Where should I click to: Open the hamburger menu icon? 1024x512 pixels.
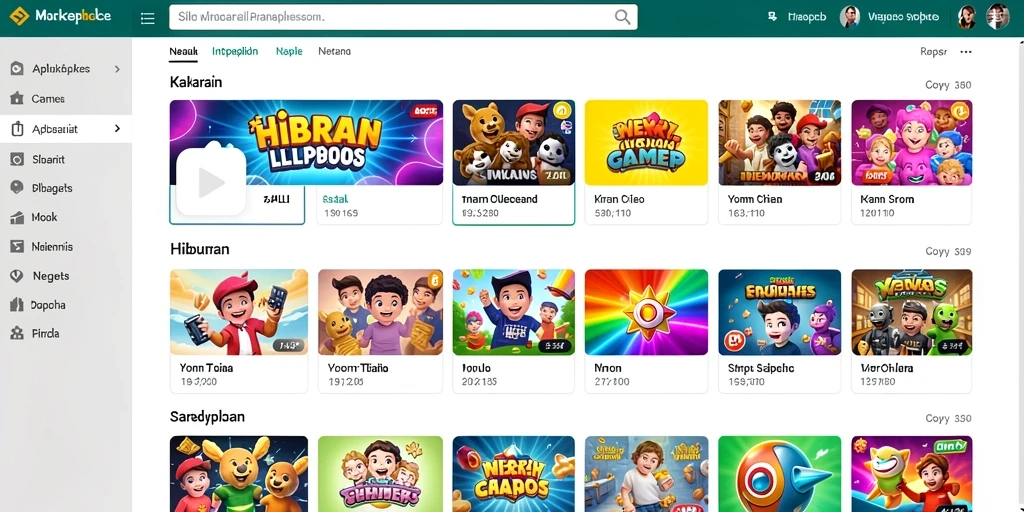point(148,18)
